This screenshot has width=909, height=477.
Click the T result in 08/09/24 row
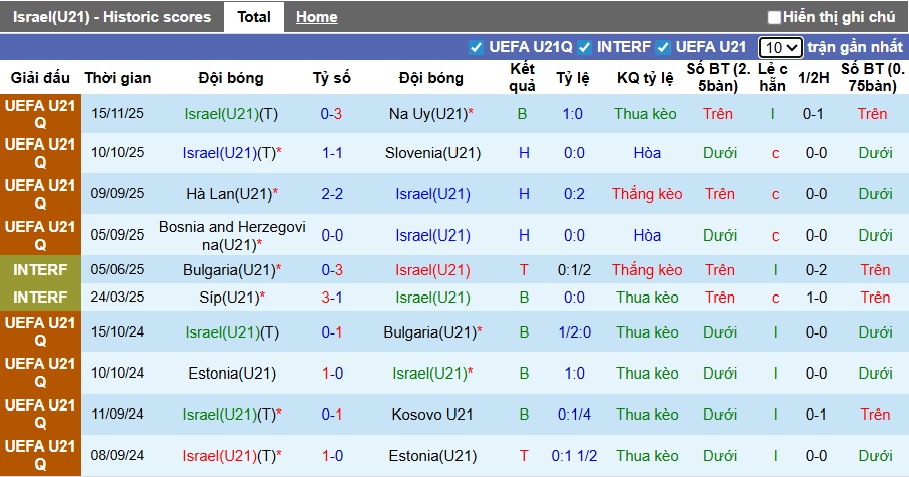524,456
